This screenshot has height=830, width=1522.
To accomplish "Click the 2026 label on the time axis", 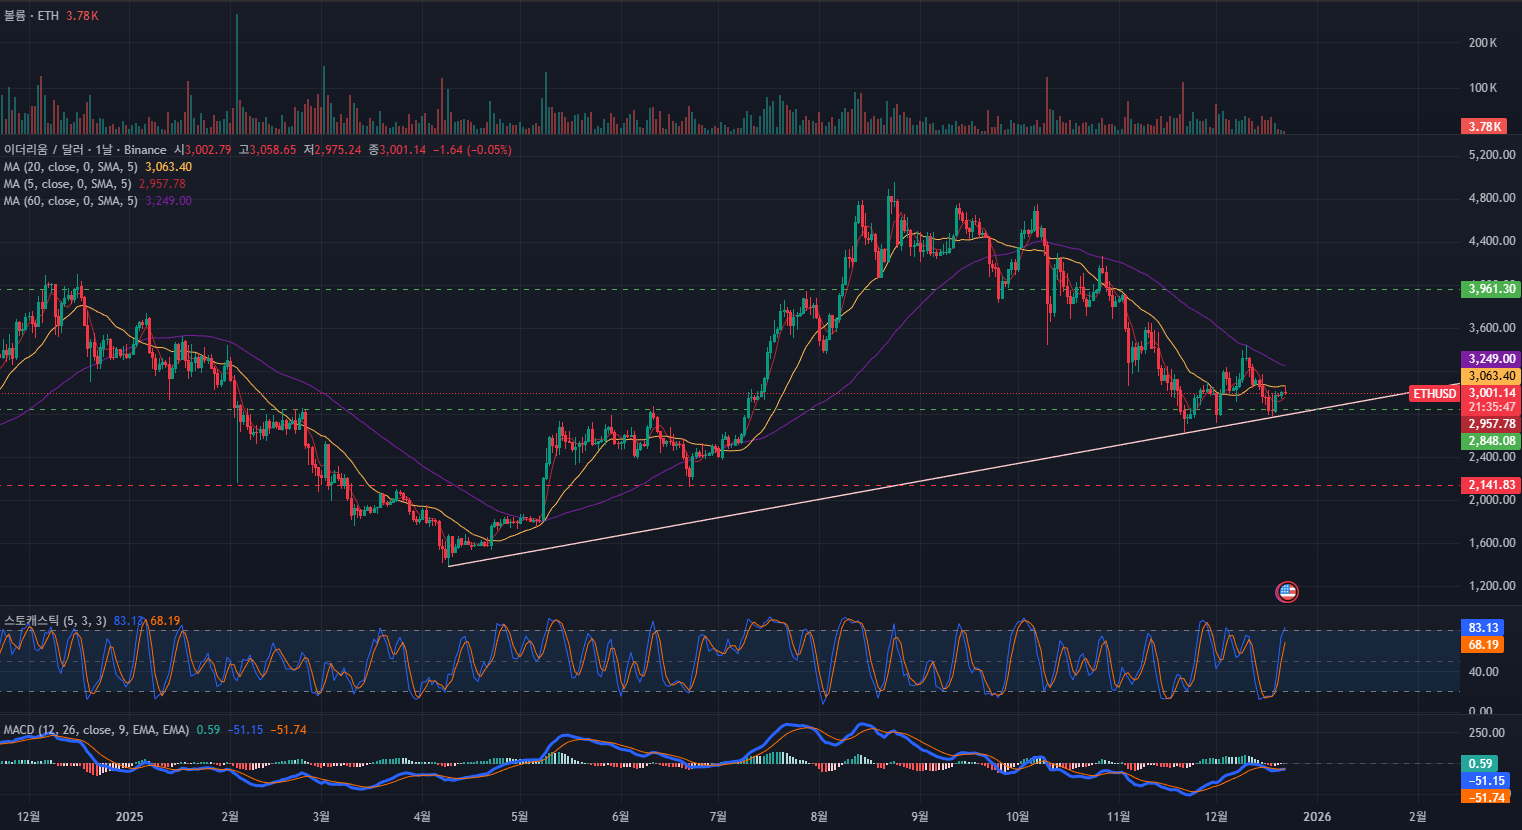I will point(1317,817).
